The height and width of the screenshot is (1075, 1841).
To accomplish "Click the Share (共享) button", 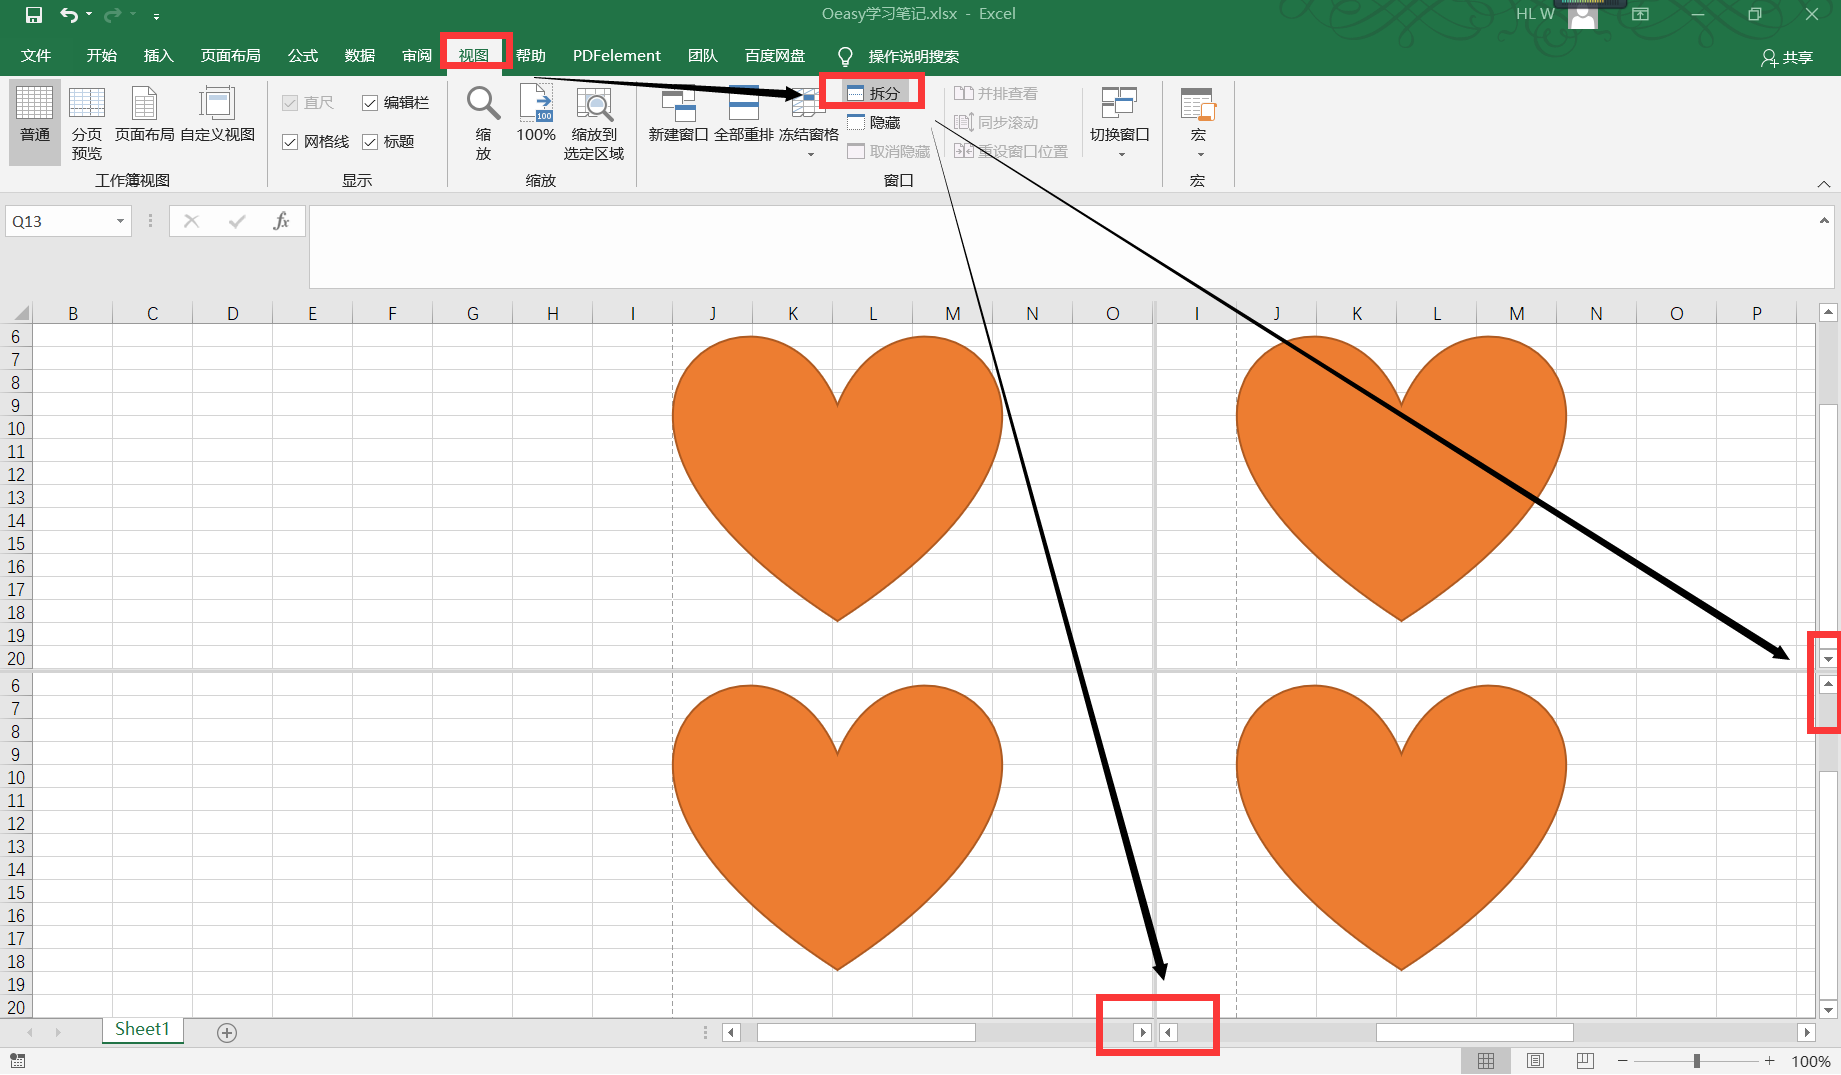I will (1787, 58).
